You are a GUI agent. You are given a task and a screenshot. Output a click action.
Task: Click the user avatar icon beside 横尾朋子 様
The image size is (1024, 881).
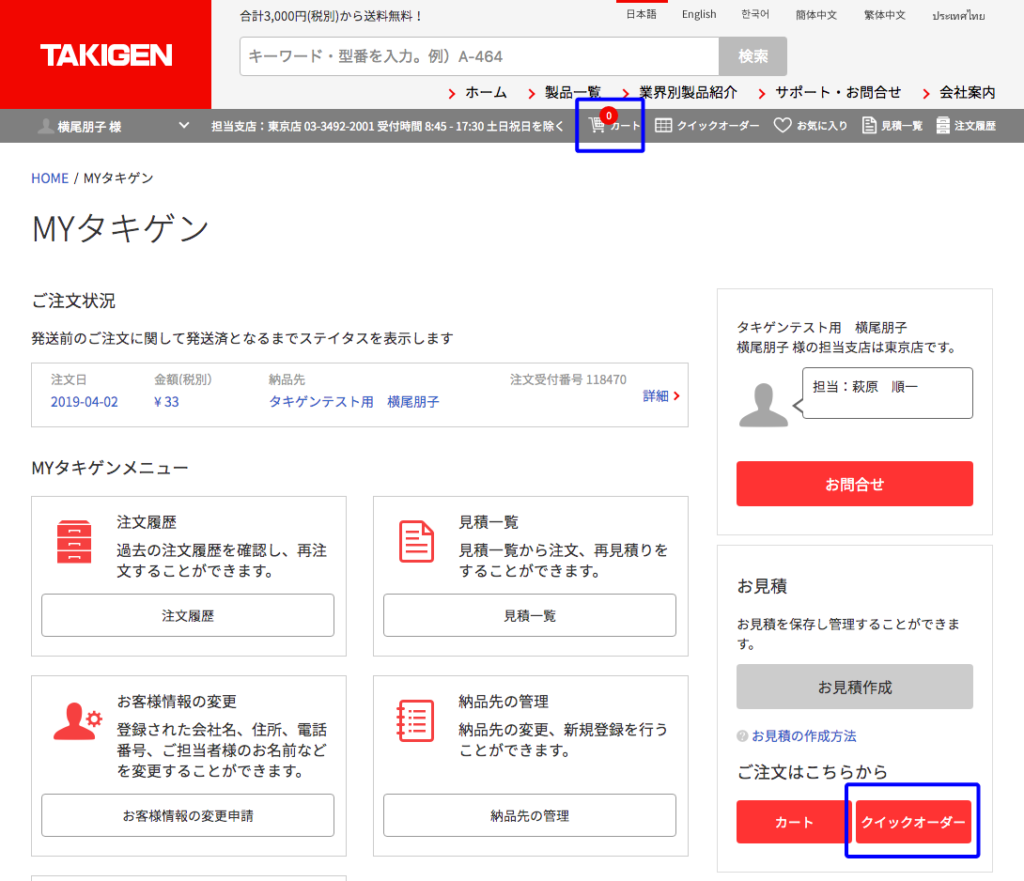click(x=46, y=125)
